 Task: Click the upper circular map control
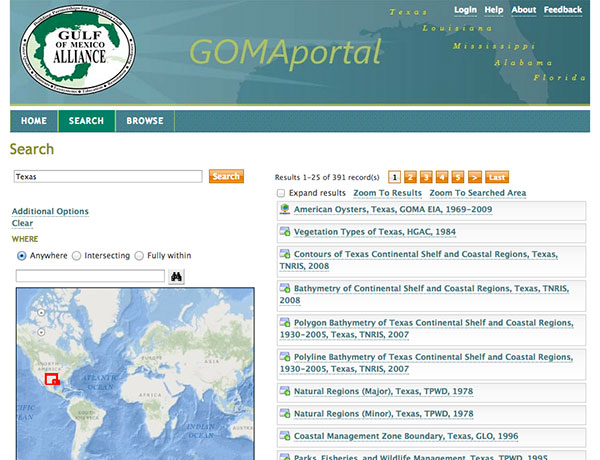pyautogui.click(x=41, y=313)
